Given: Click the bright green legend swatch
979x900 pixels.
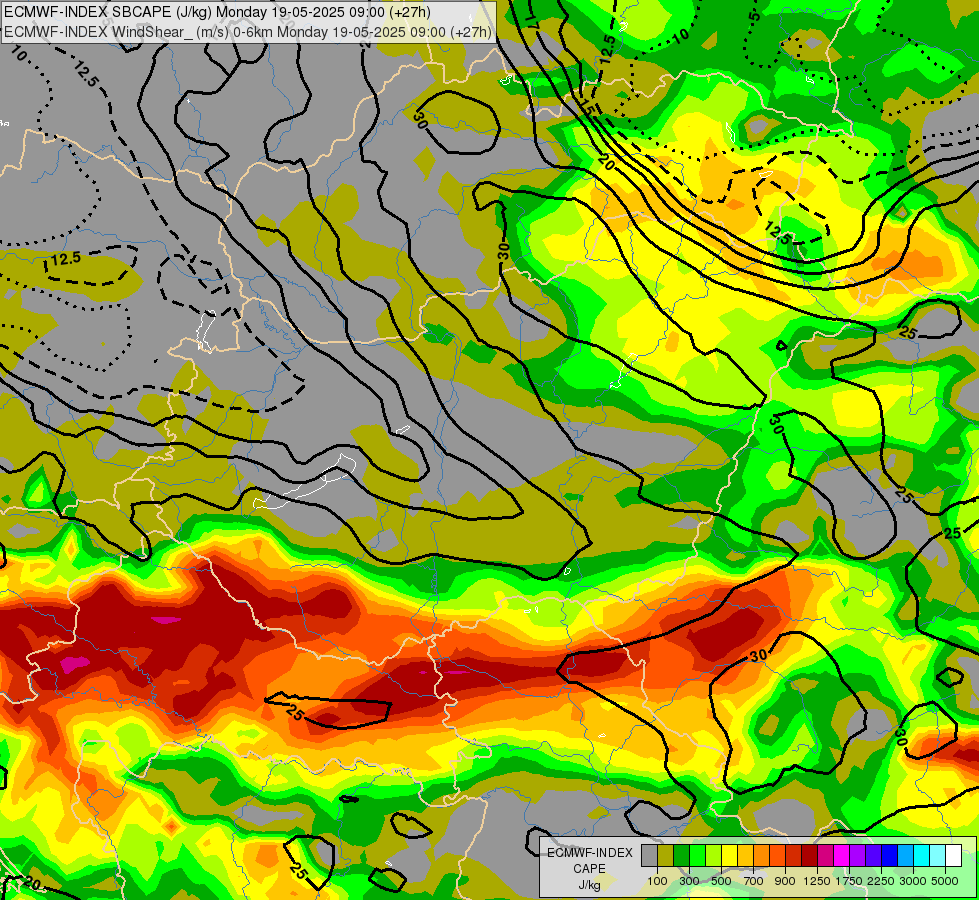Looking at the screenshot, I should (x=697, y=856).
